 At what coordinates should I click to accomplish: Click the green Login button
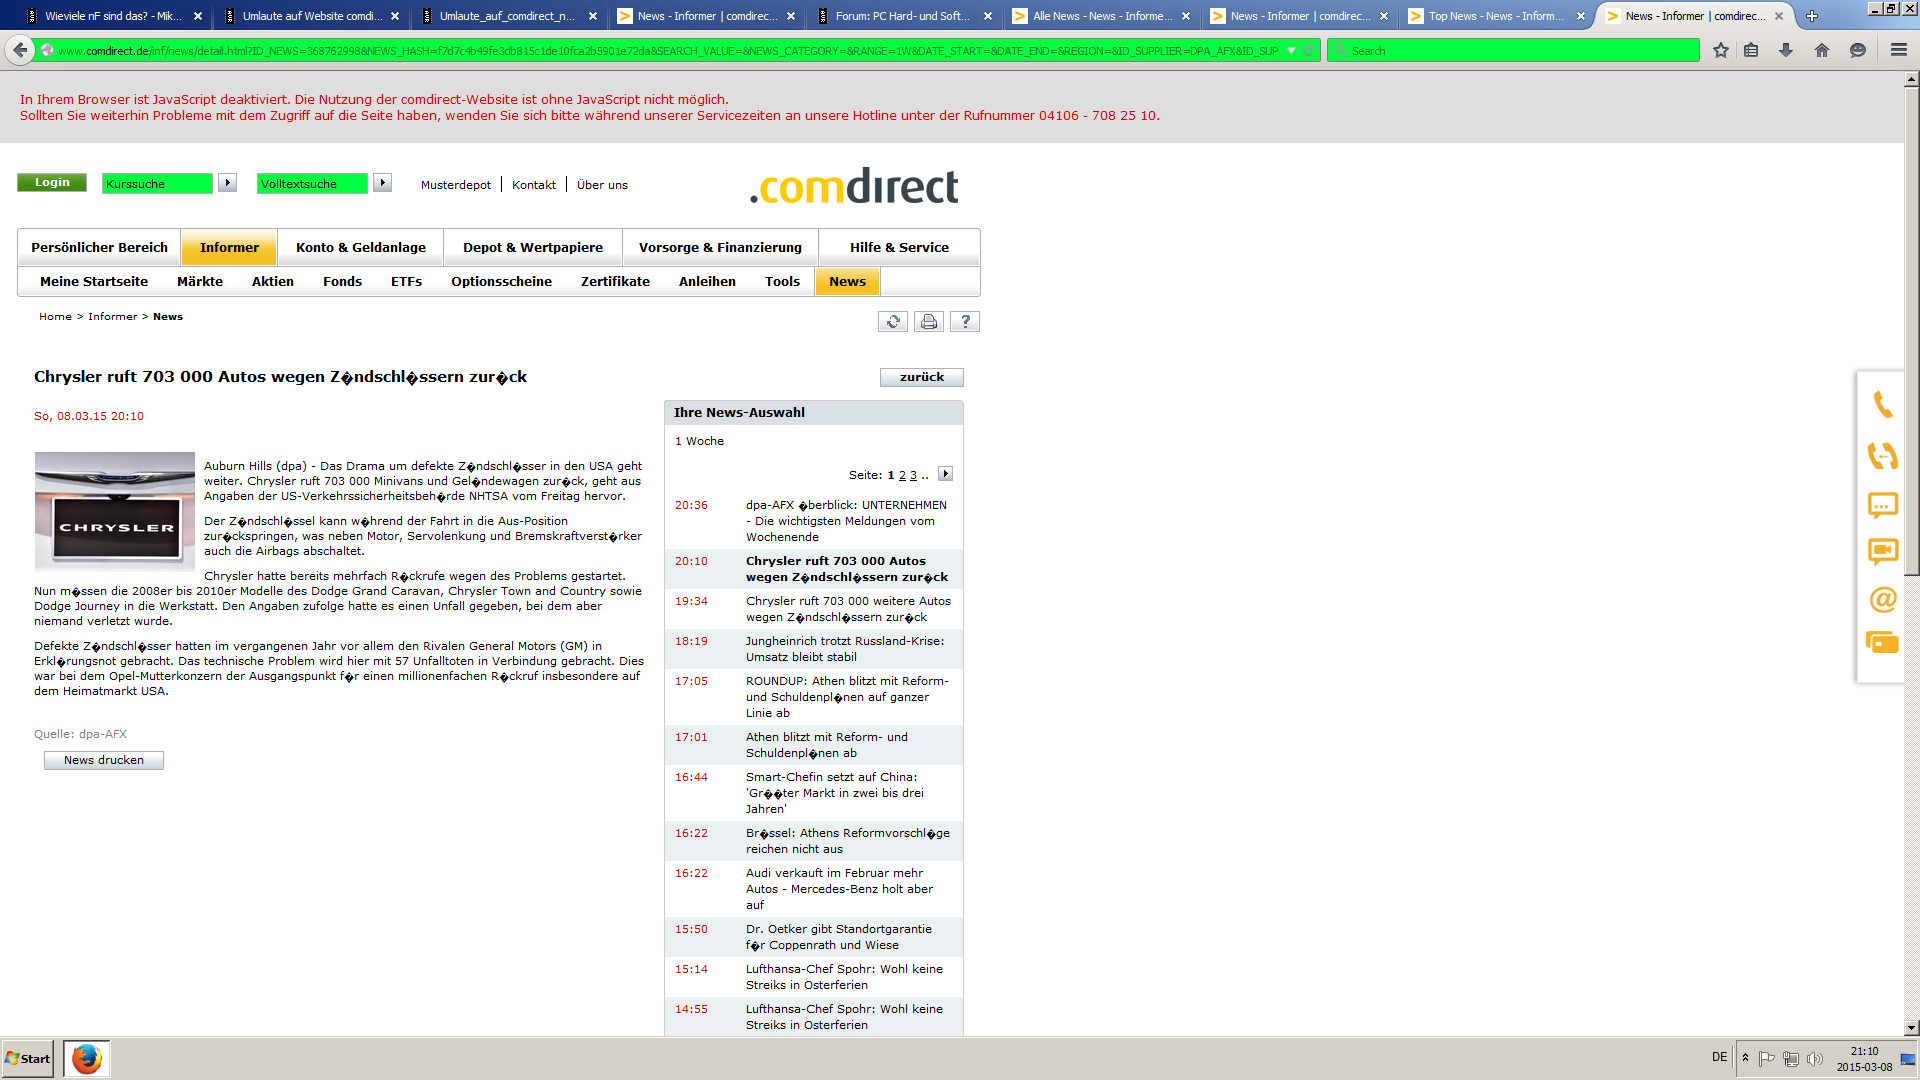52,182
